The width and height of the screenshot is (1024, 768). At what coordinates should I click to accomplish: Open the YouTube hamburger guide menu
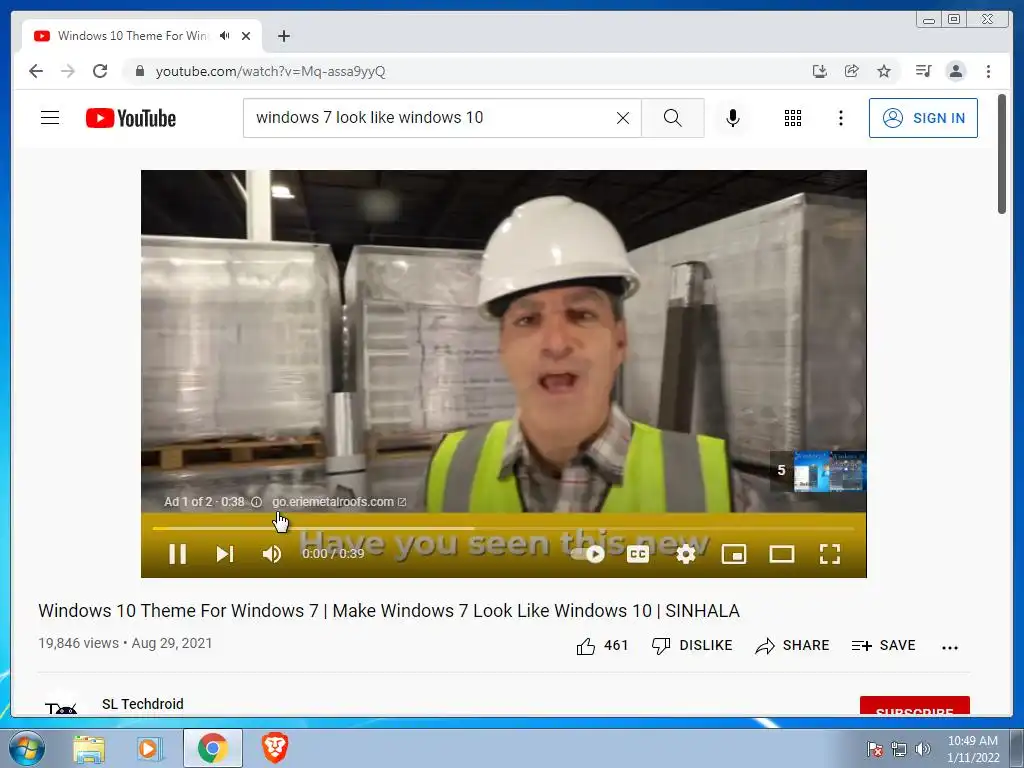click(50, 118)
